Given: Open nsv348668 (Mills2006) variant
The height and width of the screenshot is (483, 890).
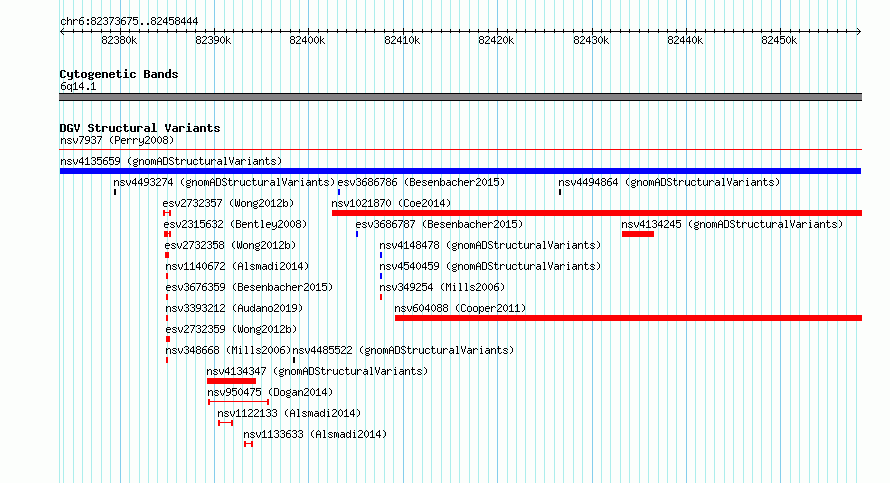Looking at the screenshot, I should click(228, 350).
